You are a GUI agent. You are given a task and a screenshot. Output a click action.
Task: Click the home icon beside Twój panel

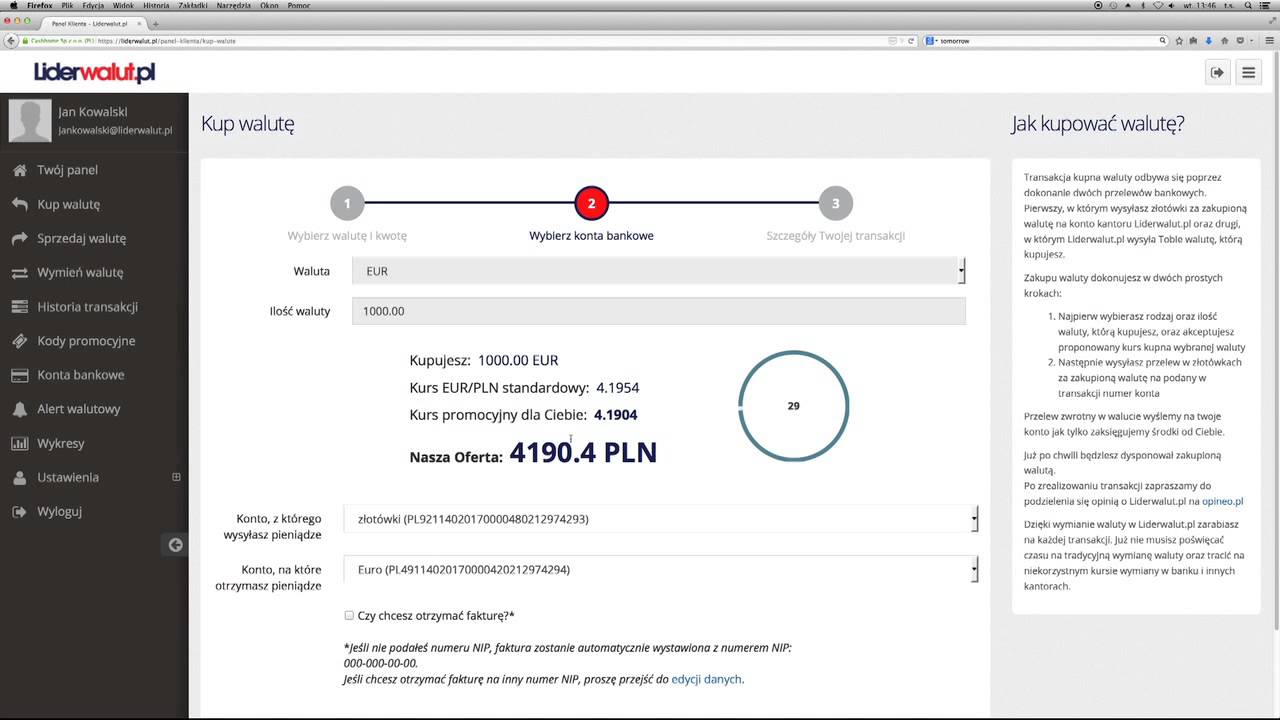tap(19, 170)
